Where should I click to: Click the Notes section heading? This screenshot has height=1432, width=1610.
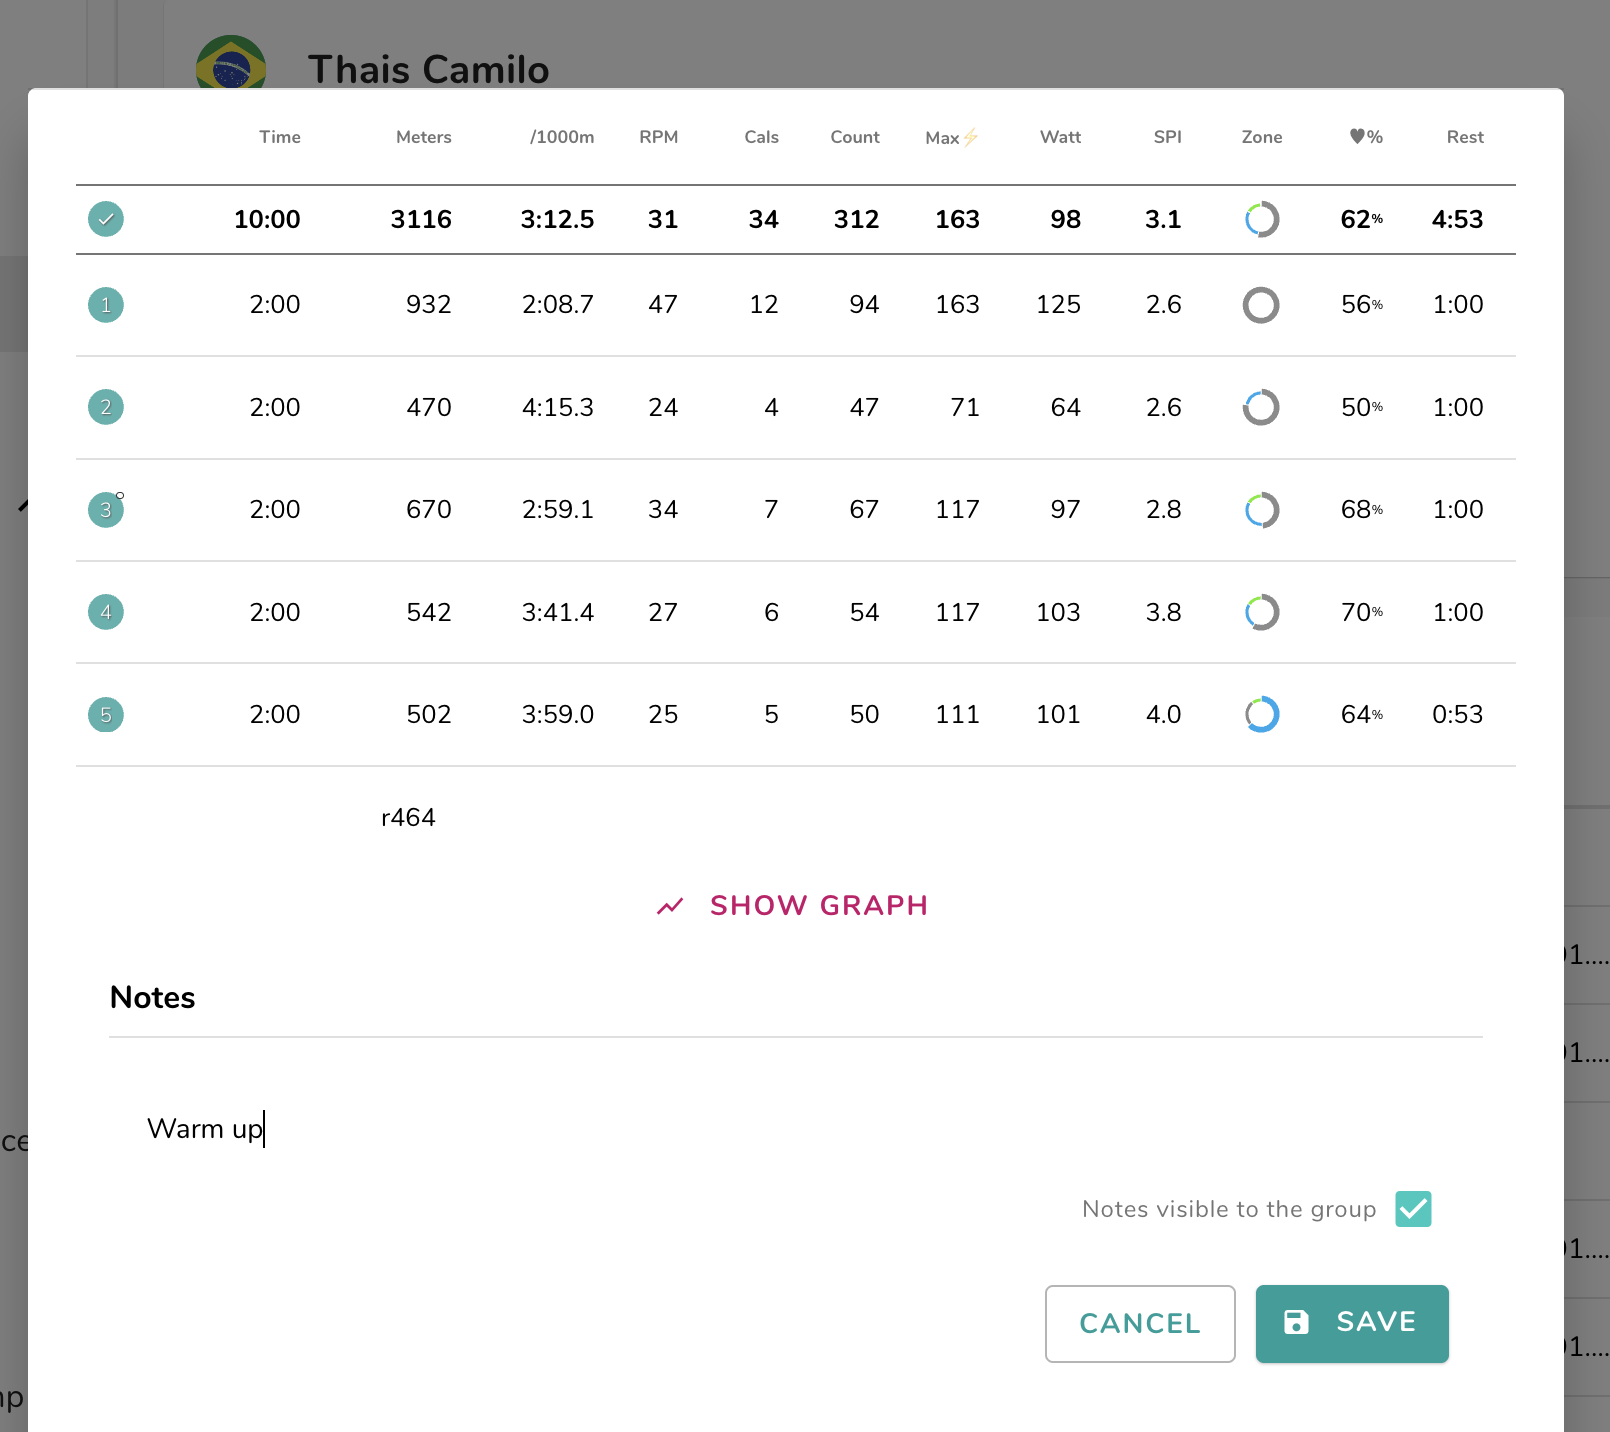(152, 998)
